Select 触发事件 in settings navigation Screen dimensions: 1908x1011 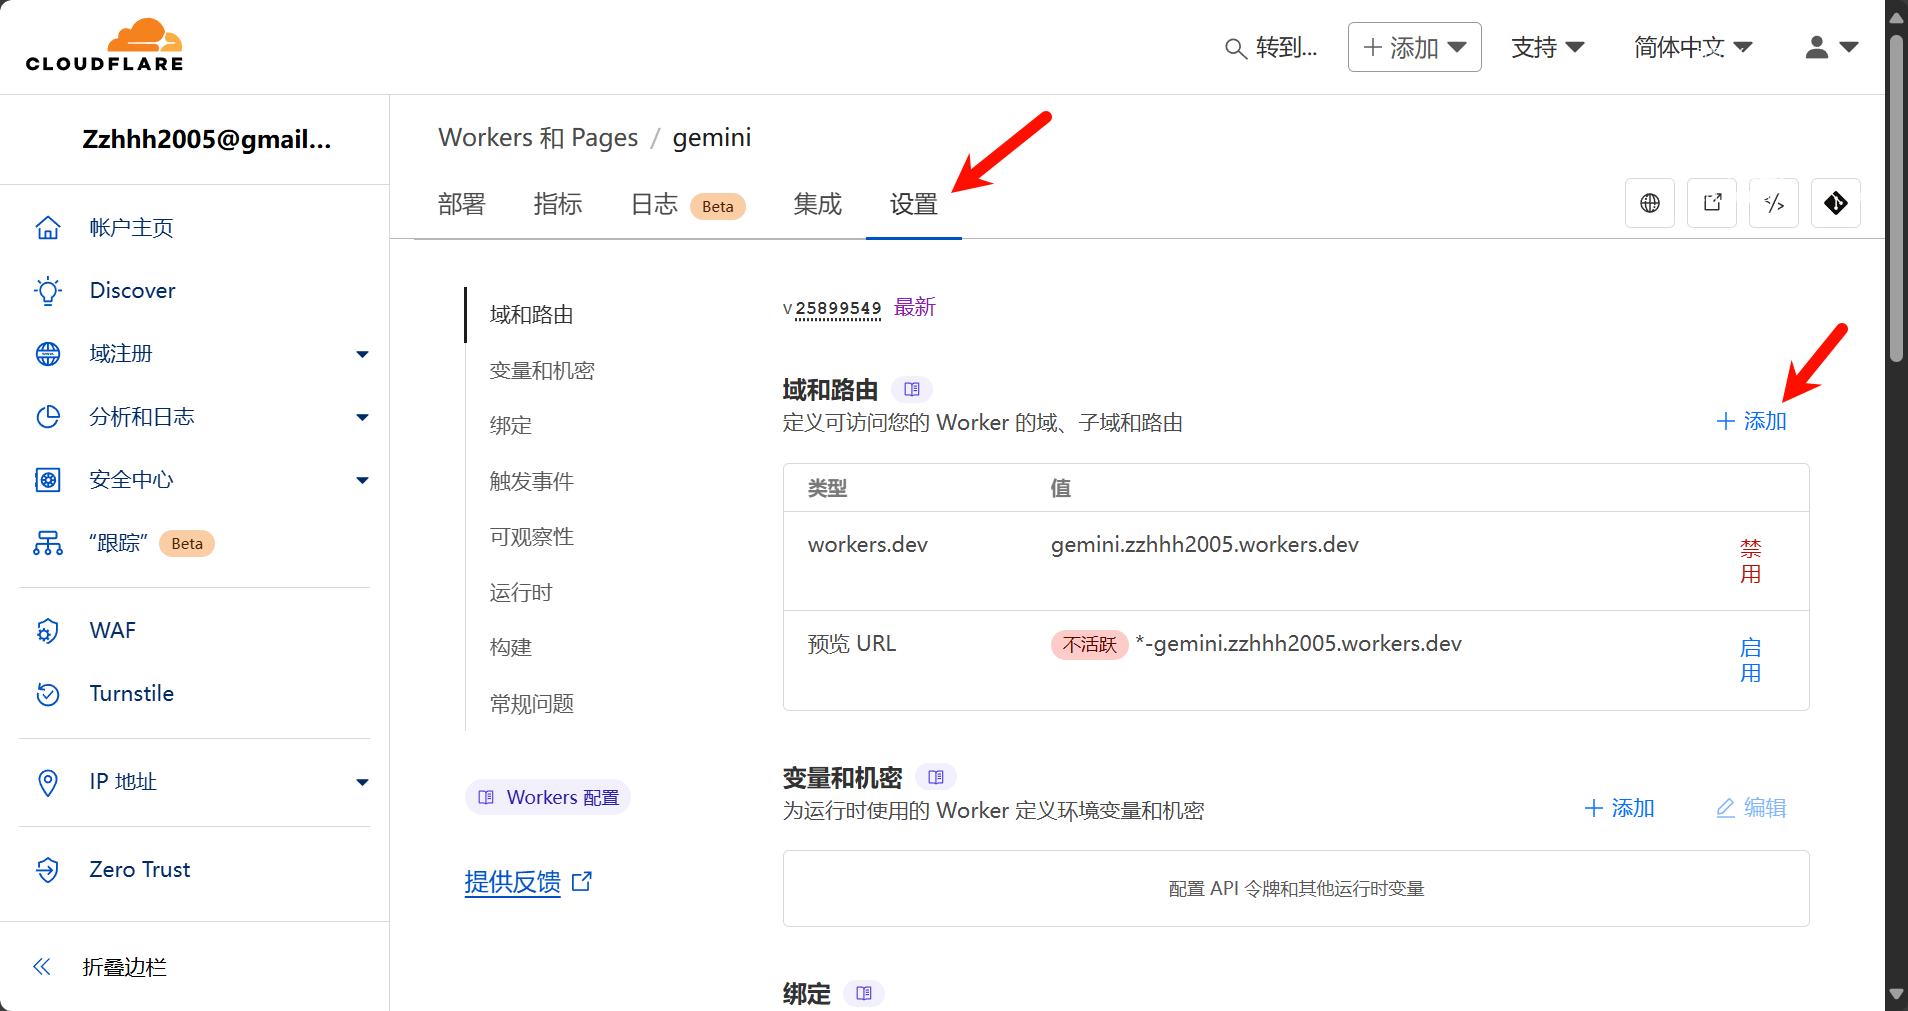[x=532, y=482]
